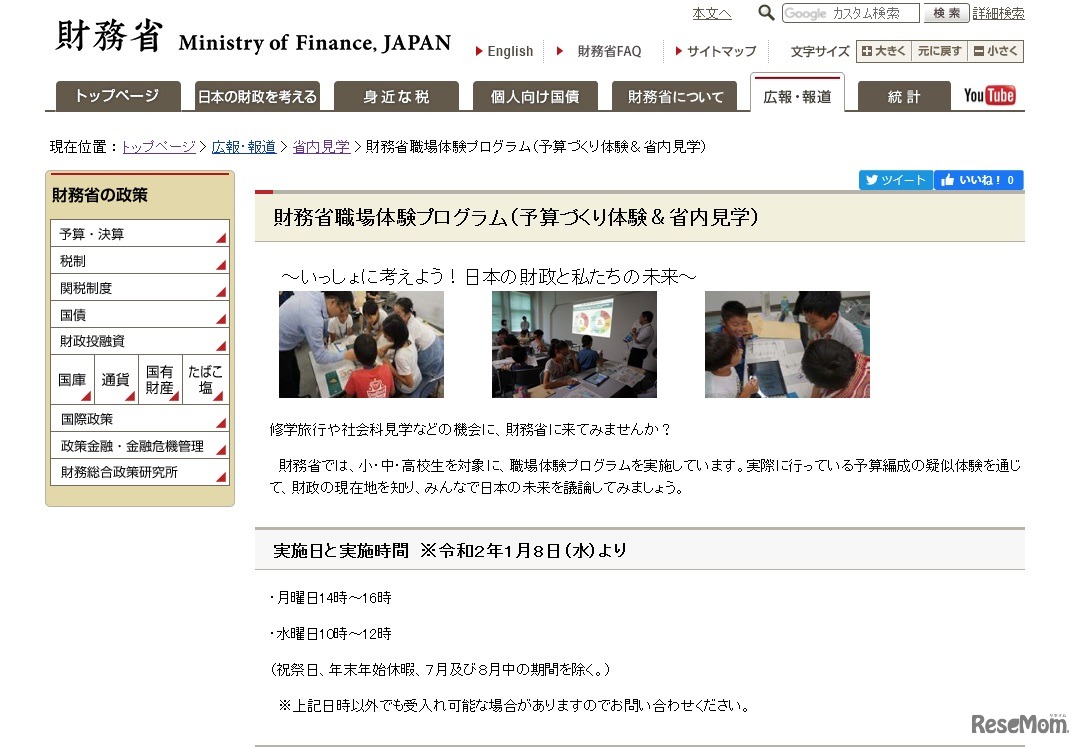Switch to the 広報・報道 tab
The height and width of the screenshot is (747, 1082).
pos(796,95)
